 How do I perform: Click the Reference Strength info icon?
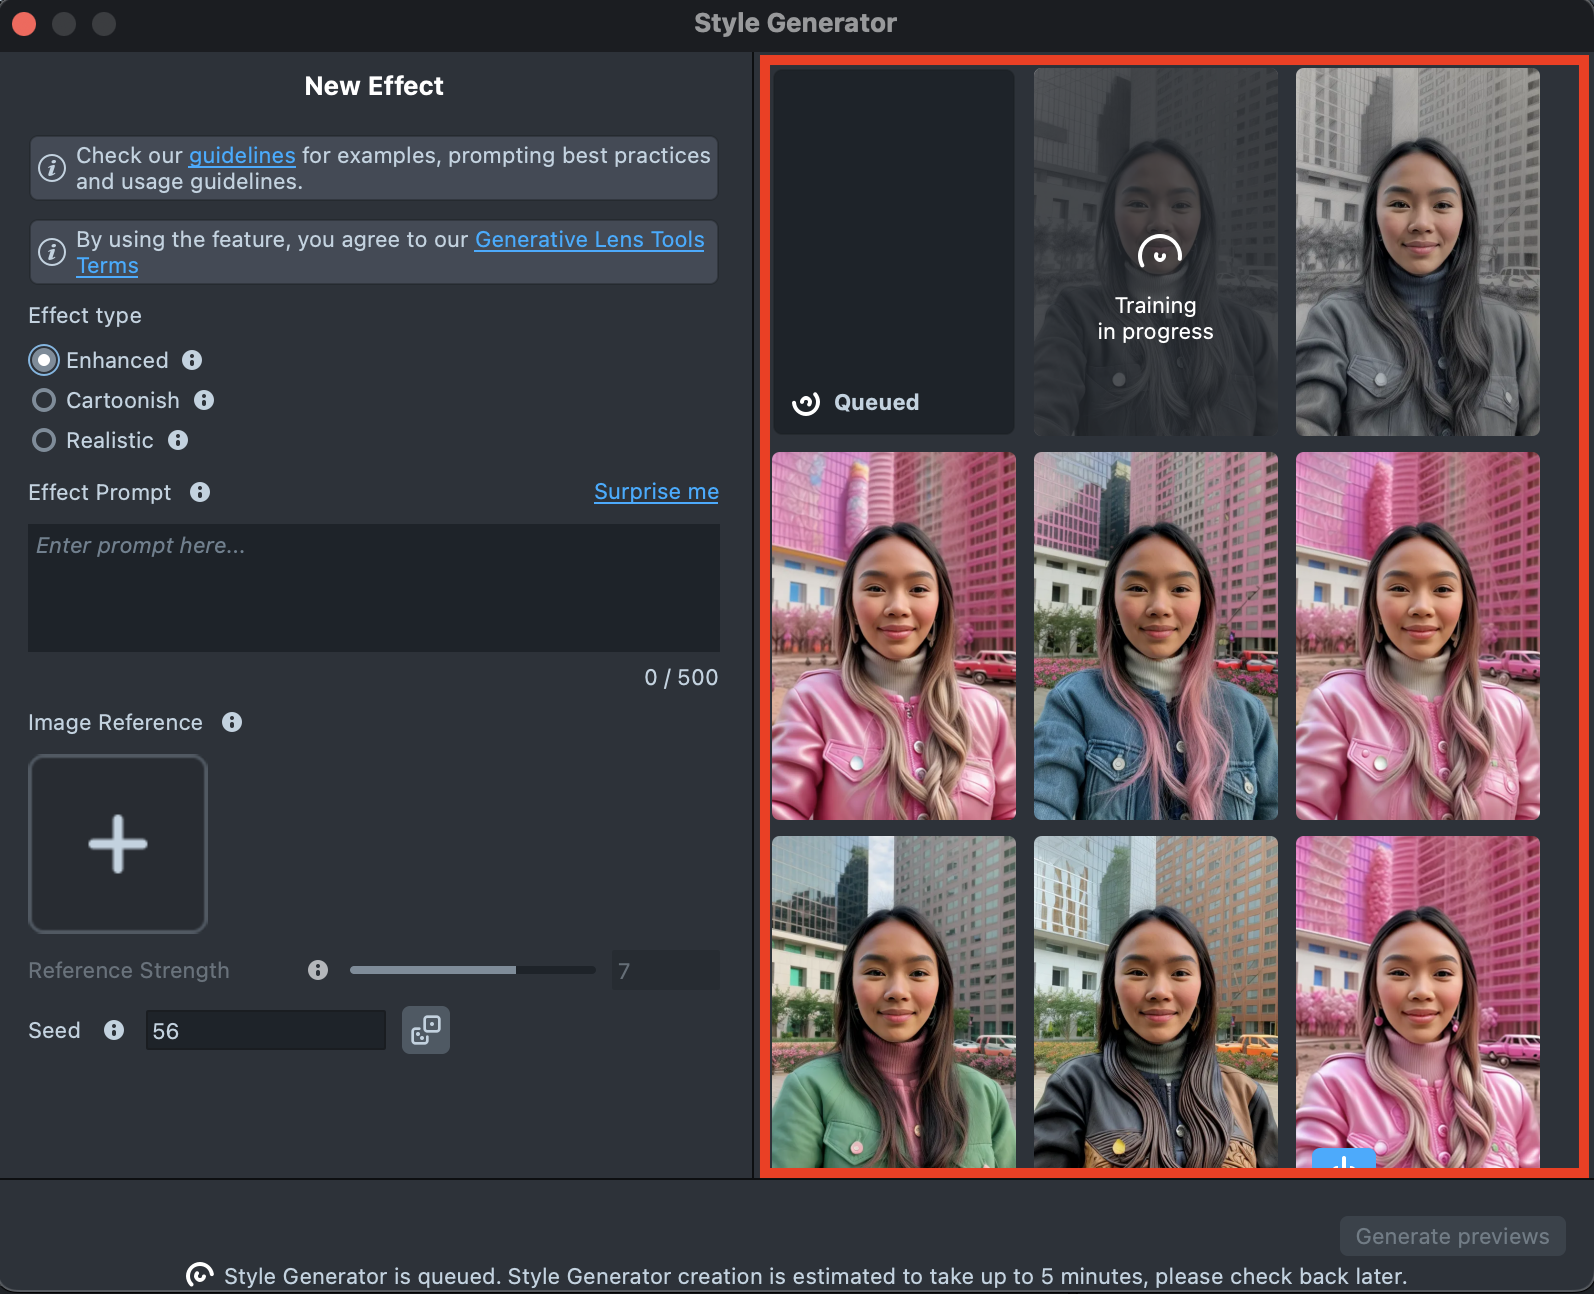[318, 970]
